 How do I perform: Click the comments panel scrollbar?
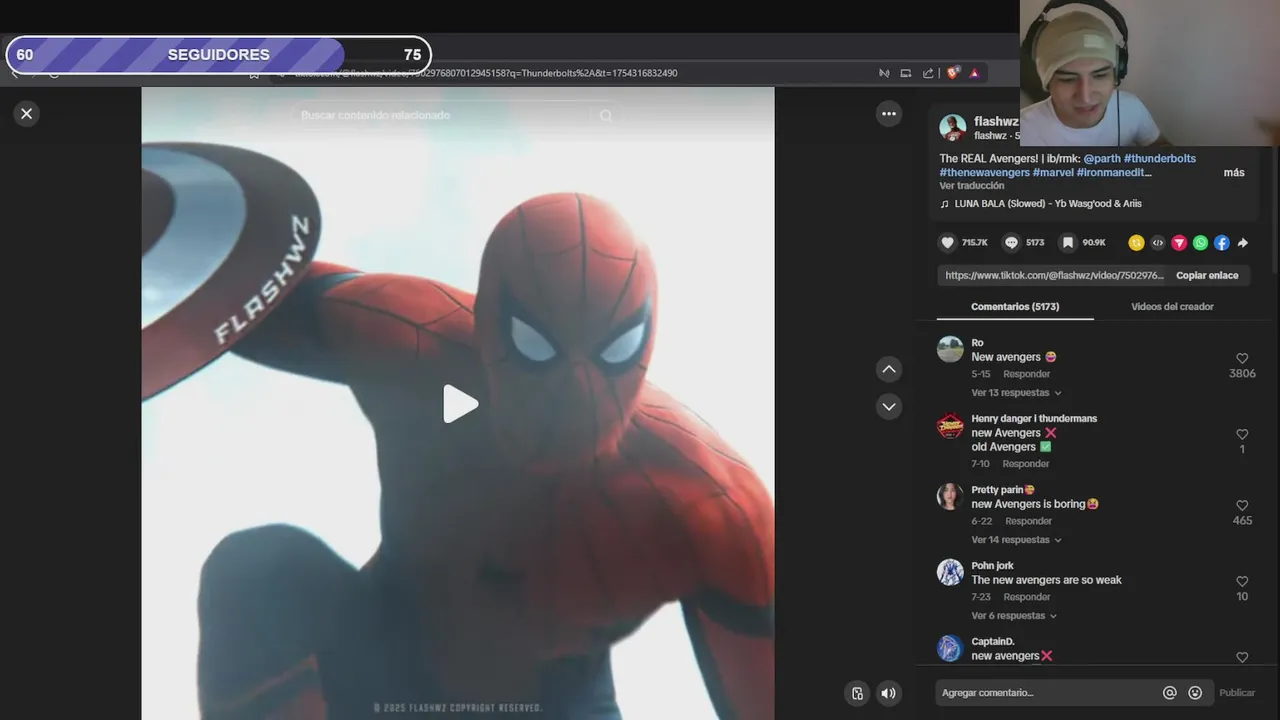(x=1274, y=210)
